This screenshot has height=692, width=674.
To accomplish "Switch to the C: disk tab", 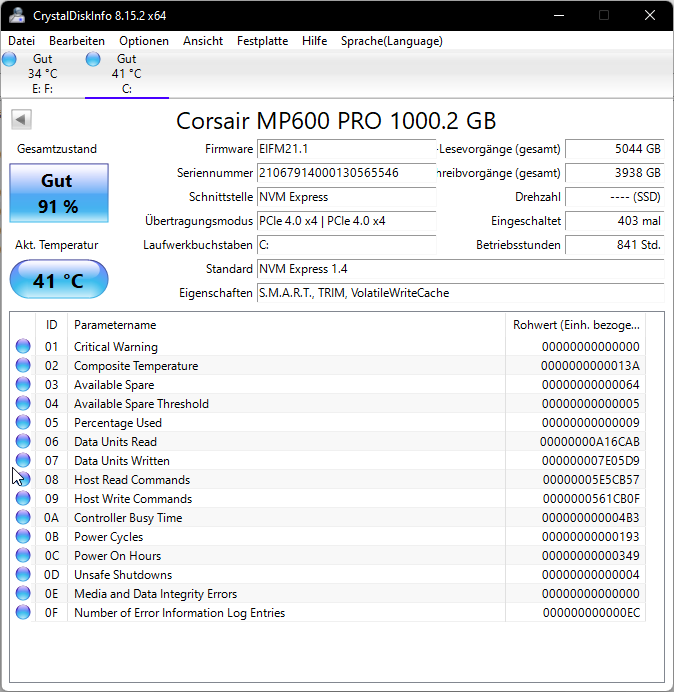I will [x=127, y=74].
